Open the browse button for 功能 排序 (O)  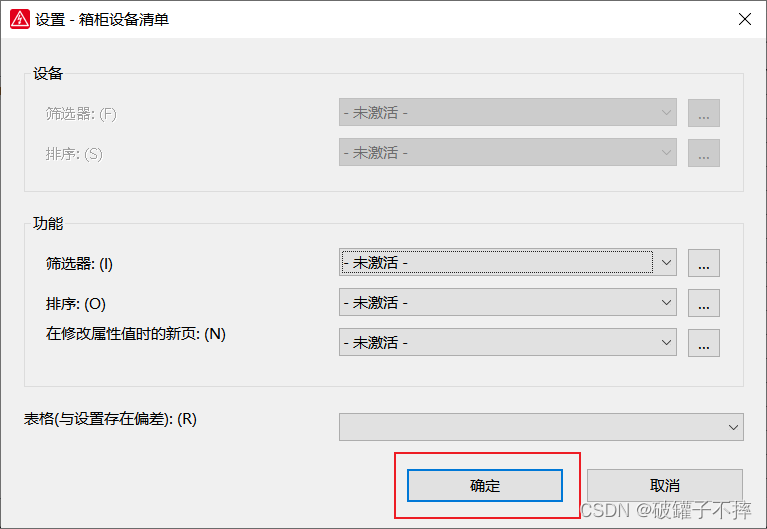(704, 302)
